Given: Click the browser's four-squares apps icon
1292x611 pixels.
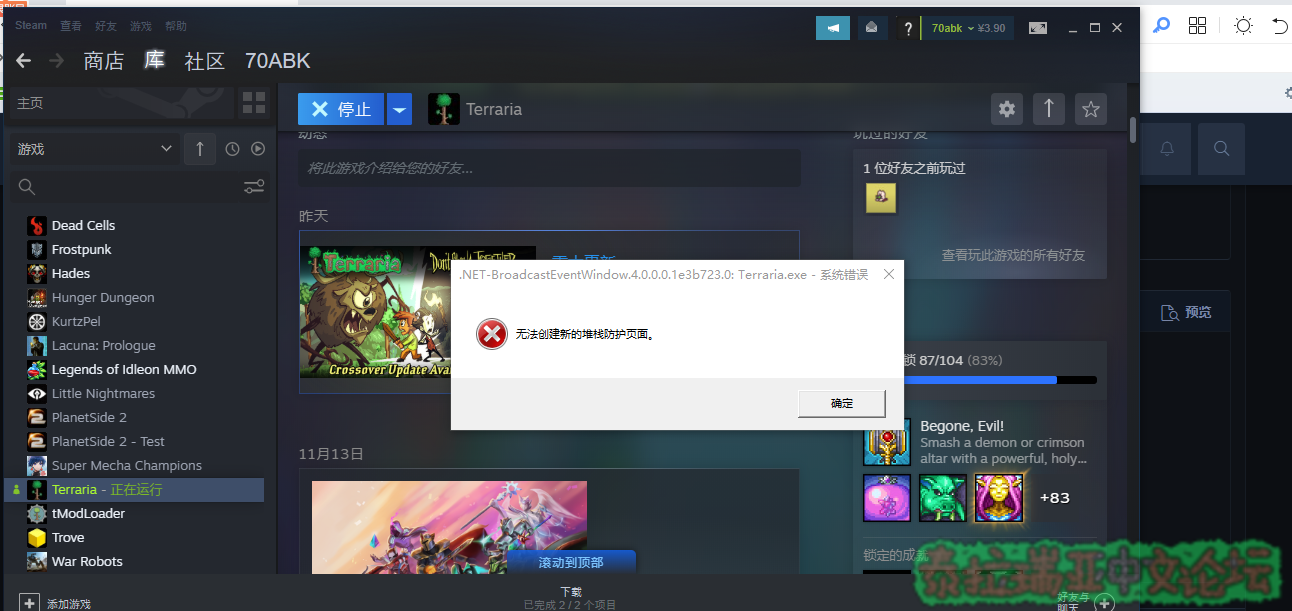Looking at the screenshot, I should click(x=1198, y=26).
